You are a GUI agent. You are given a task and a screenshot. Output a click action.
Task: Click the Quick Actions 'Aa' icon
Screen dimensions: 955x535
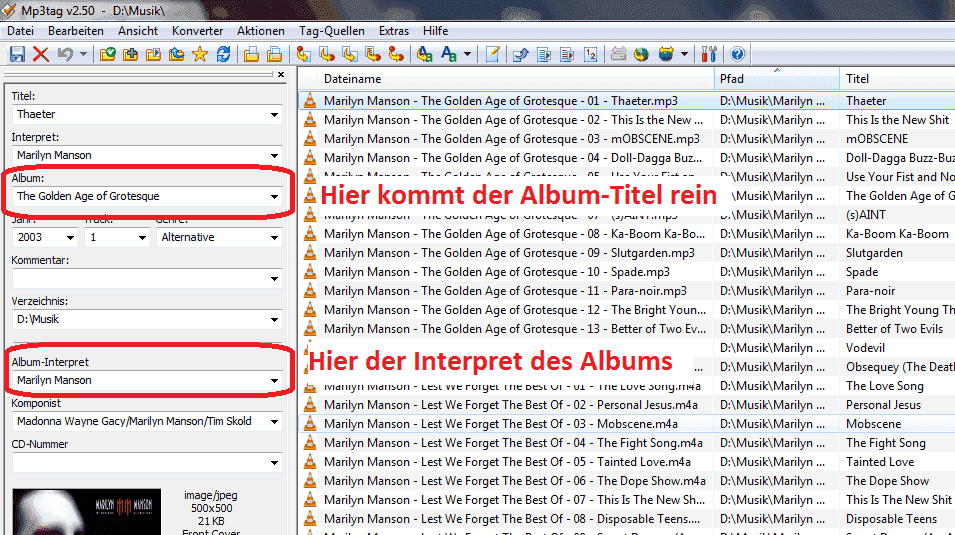(x=449, y=54)
